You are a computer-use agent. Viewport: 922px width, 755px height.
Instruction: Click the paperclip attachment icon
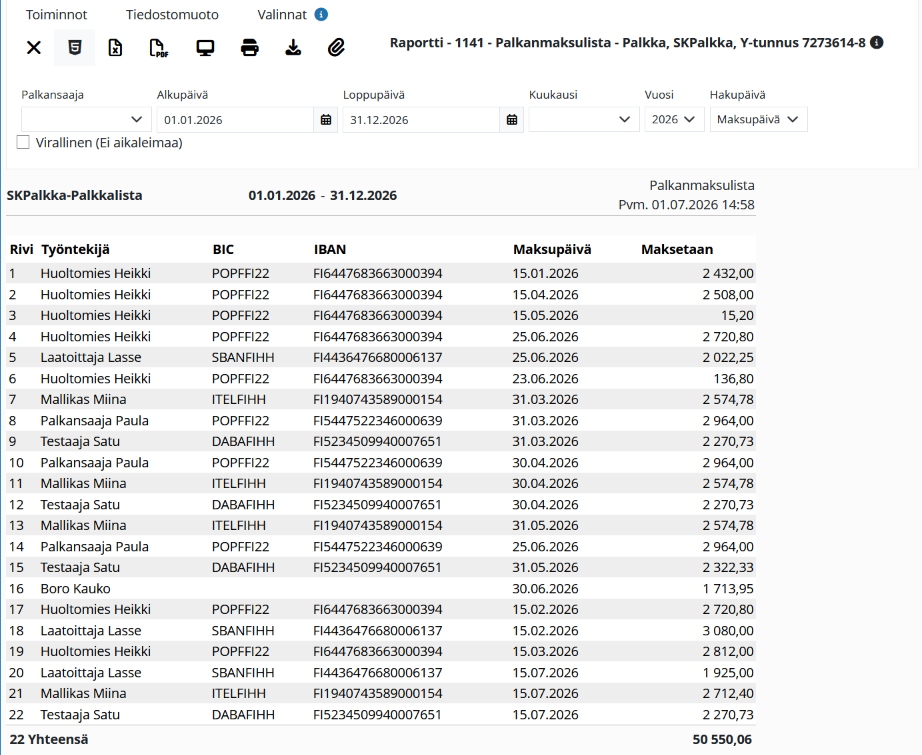336,48
